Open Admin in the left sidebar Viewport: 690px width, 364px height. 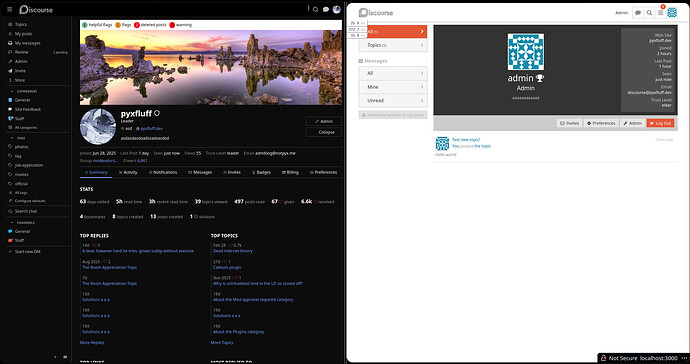(21, 62)
